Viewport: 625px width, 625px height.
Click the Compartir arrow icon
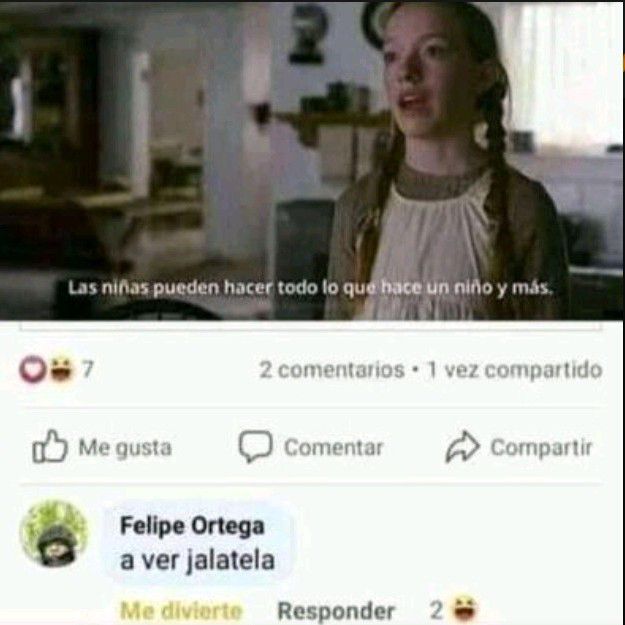(x=462, y=446)
